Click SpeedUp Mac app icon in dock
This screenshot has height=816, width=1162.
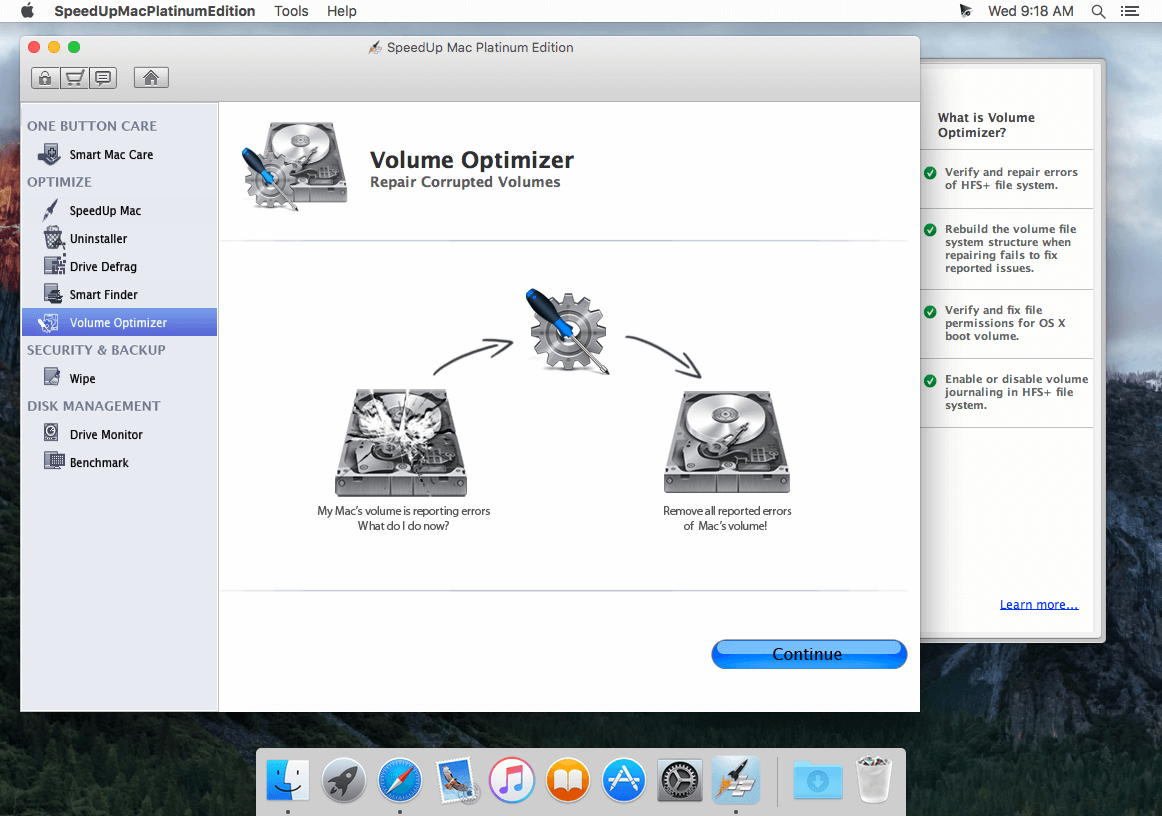coord(736,780)
